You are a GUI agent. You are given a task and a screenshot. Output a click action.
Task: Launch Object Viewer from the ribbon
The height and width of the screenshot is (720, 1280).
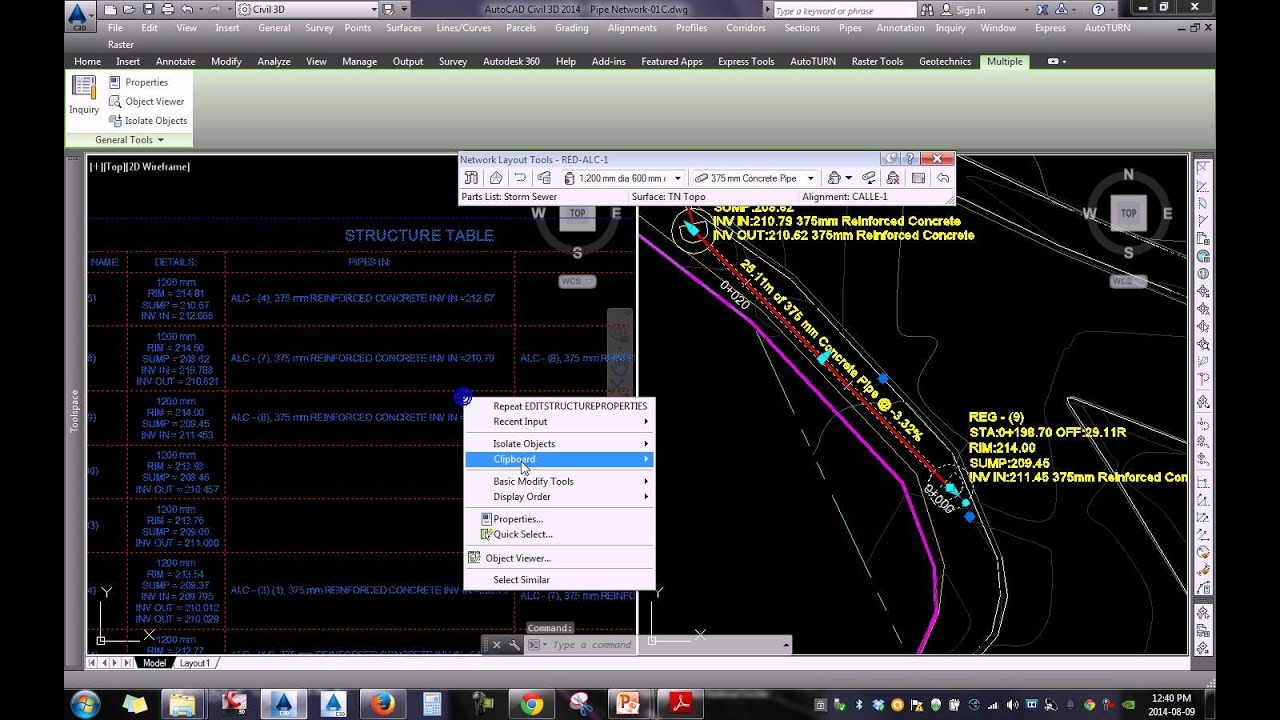(x=146, y=101)
